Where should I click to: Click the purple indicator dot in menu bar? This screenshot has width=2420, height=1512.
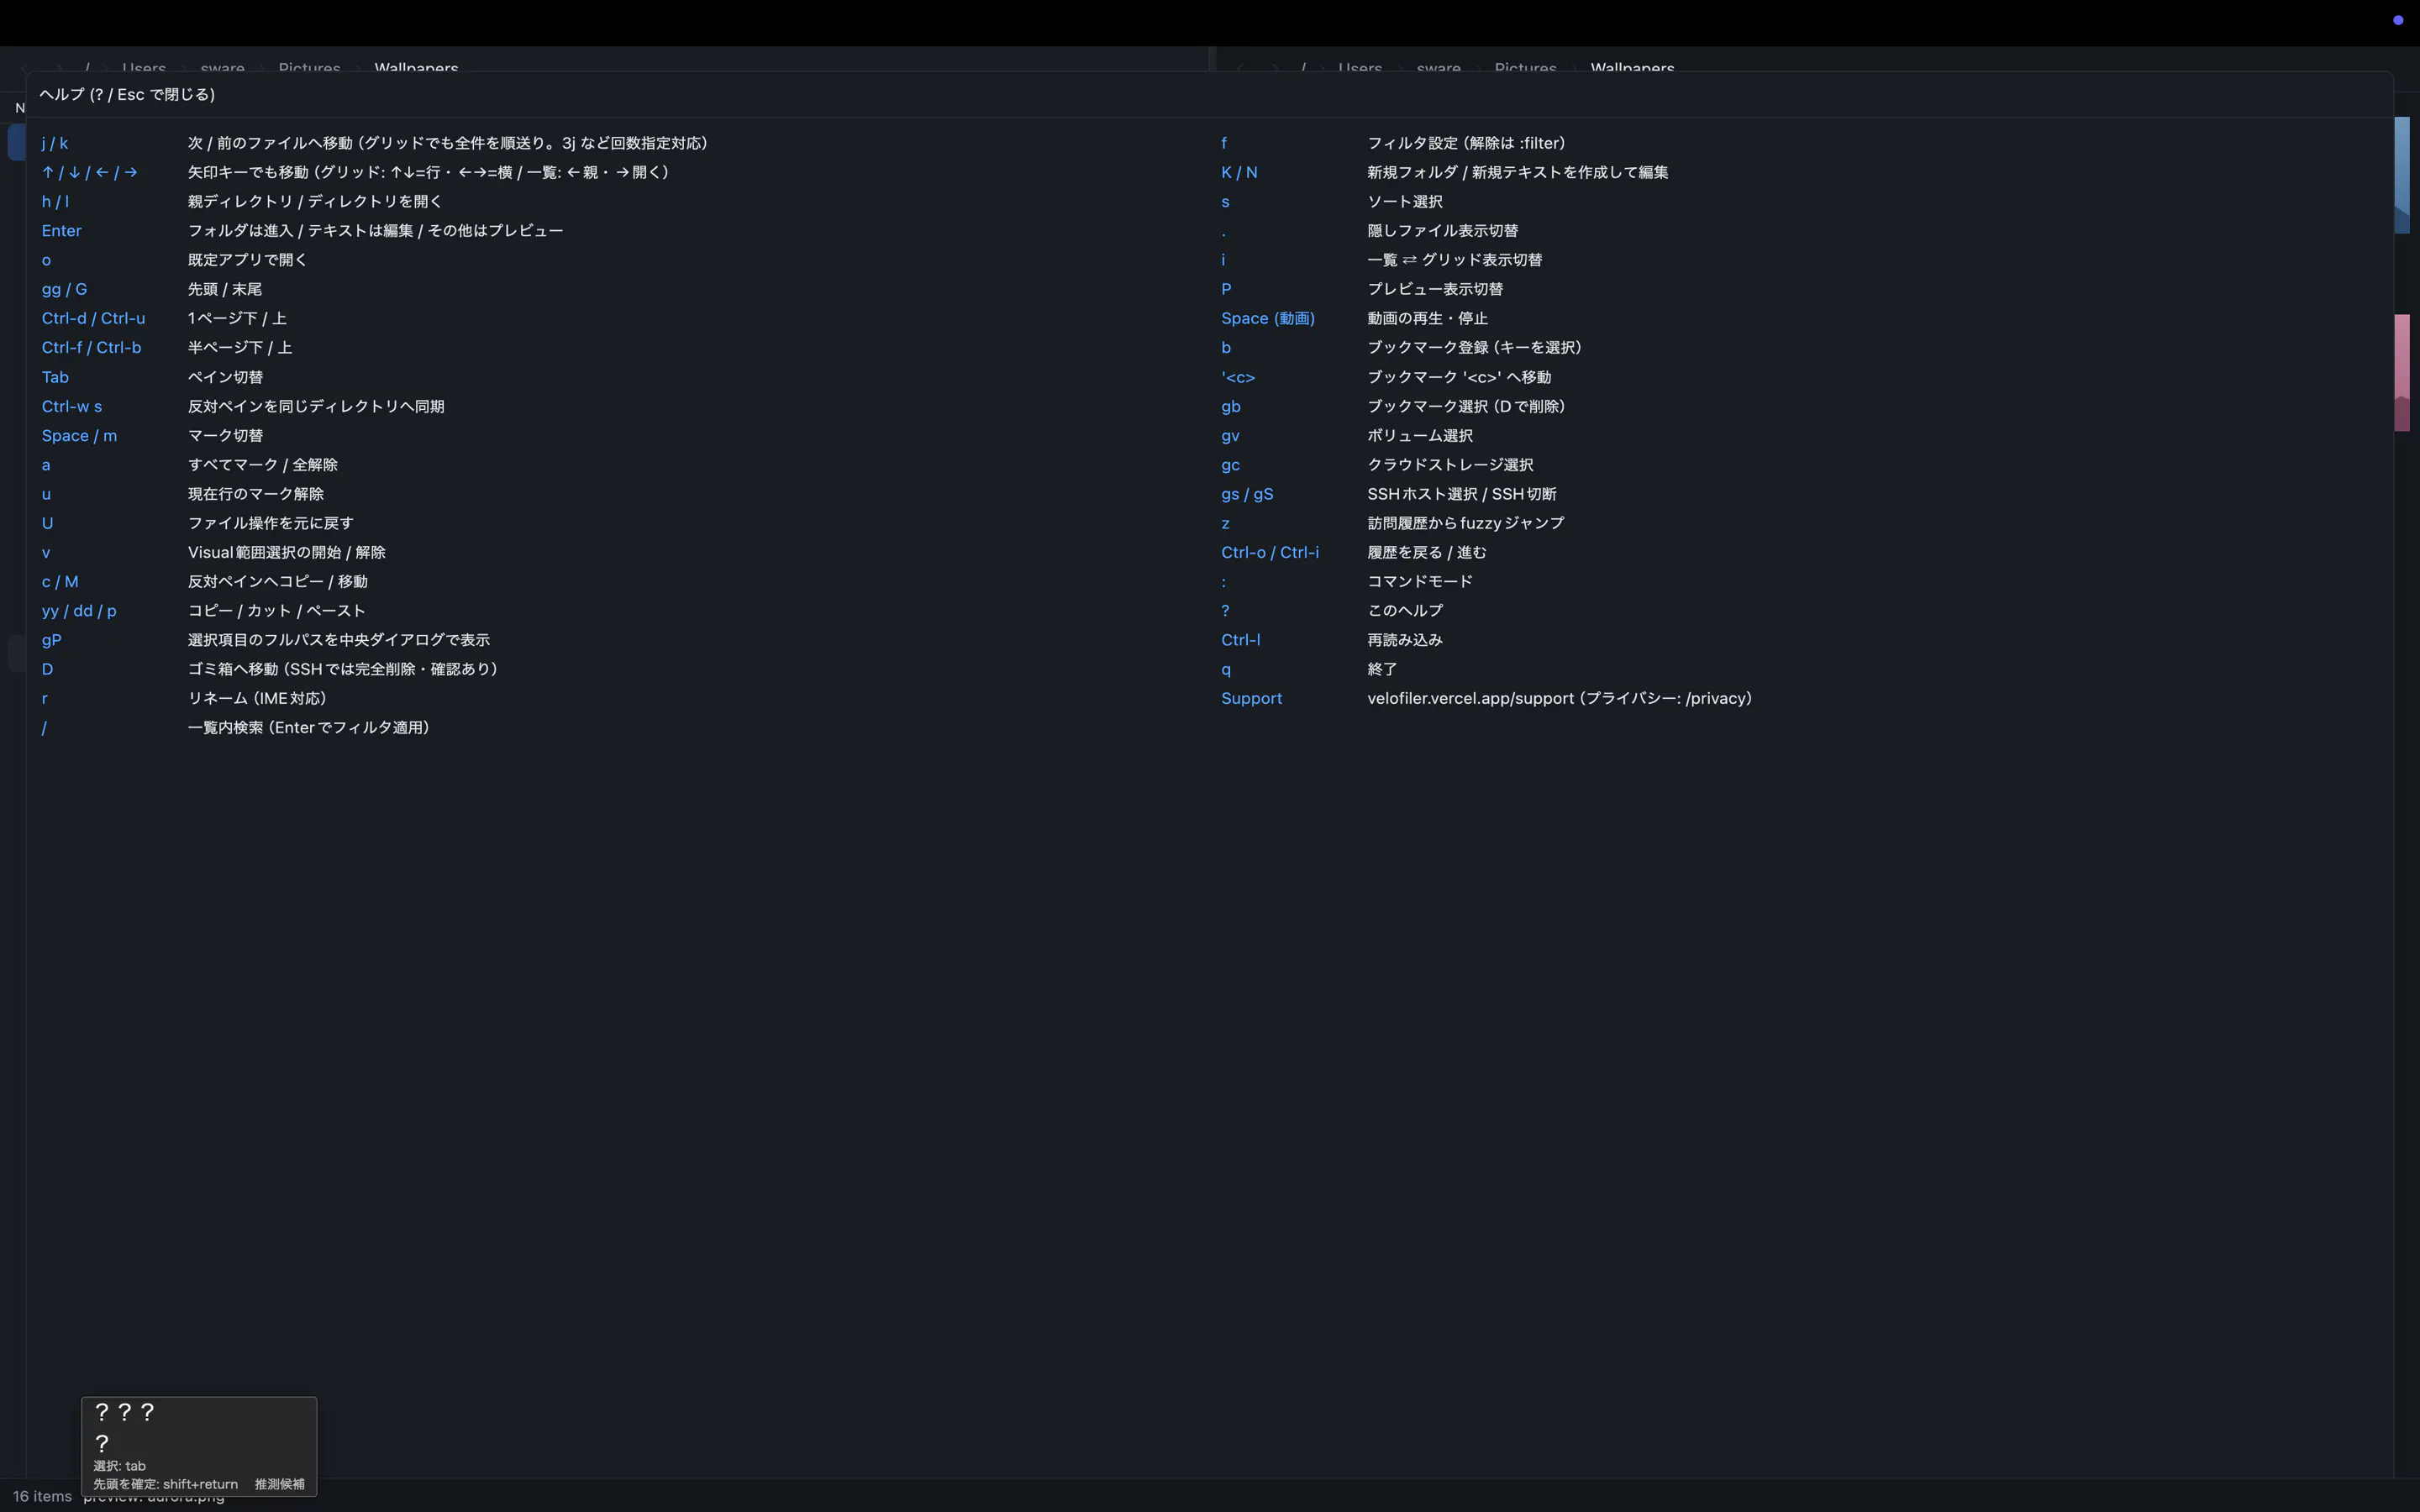click(2398, 20)
